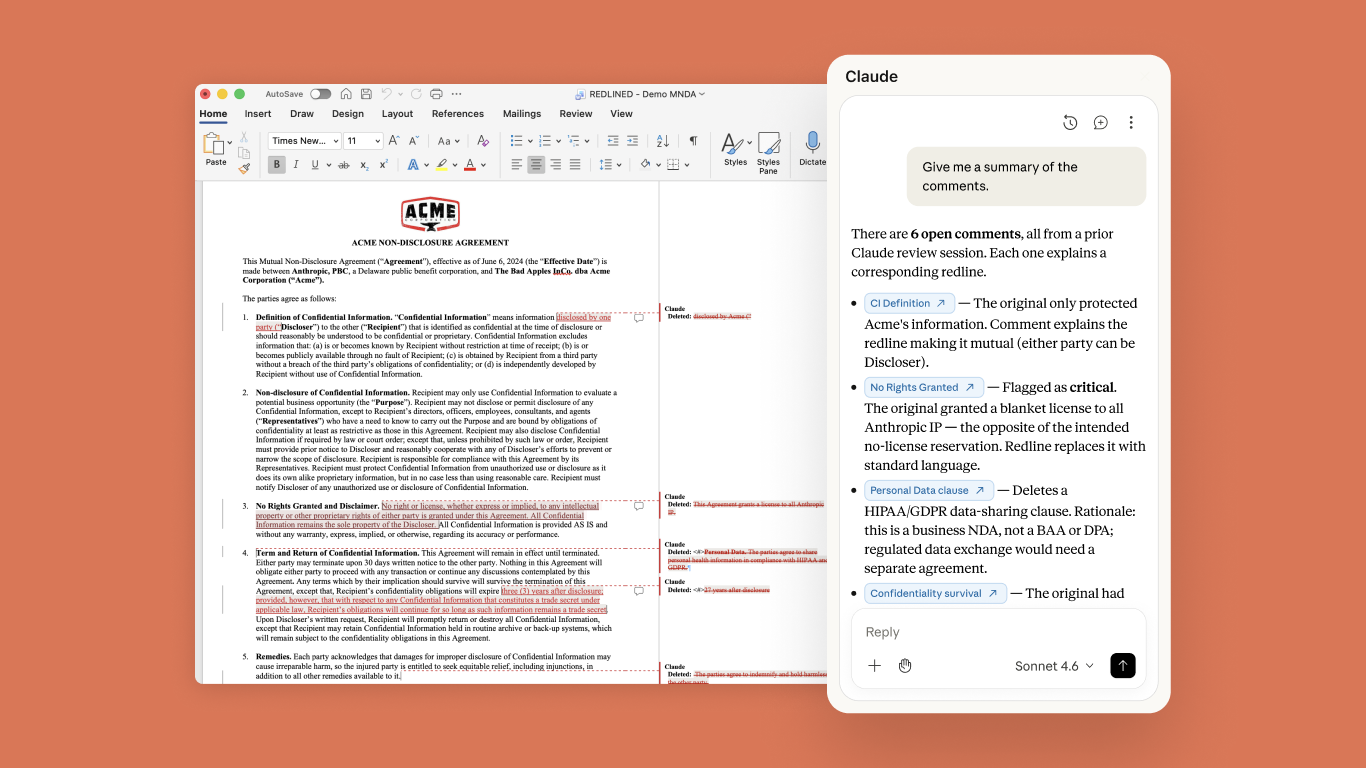Apply subscript formatting
The height and width of the screenshot is (768, 1366).
pos(365,165)
